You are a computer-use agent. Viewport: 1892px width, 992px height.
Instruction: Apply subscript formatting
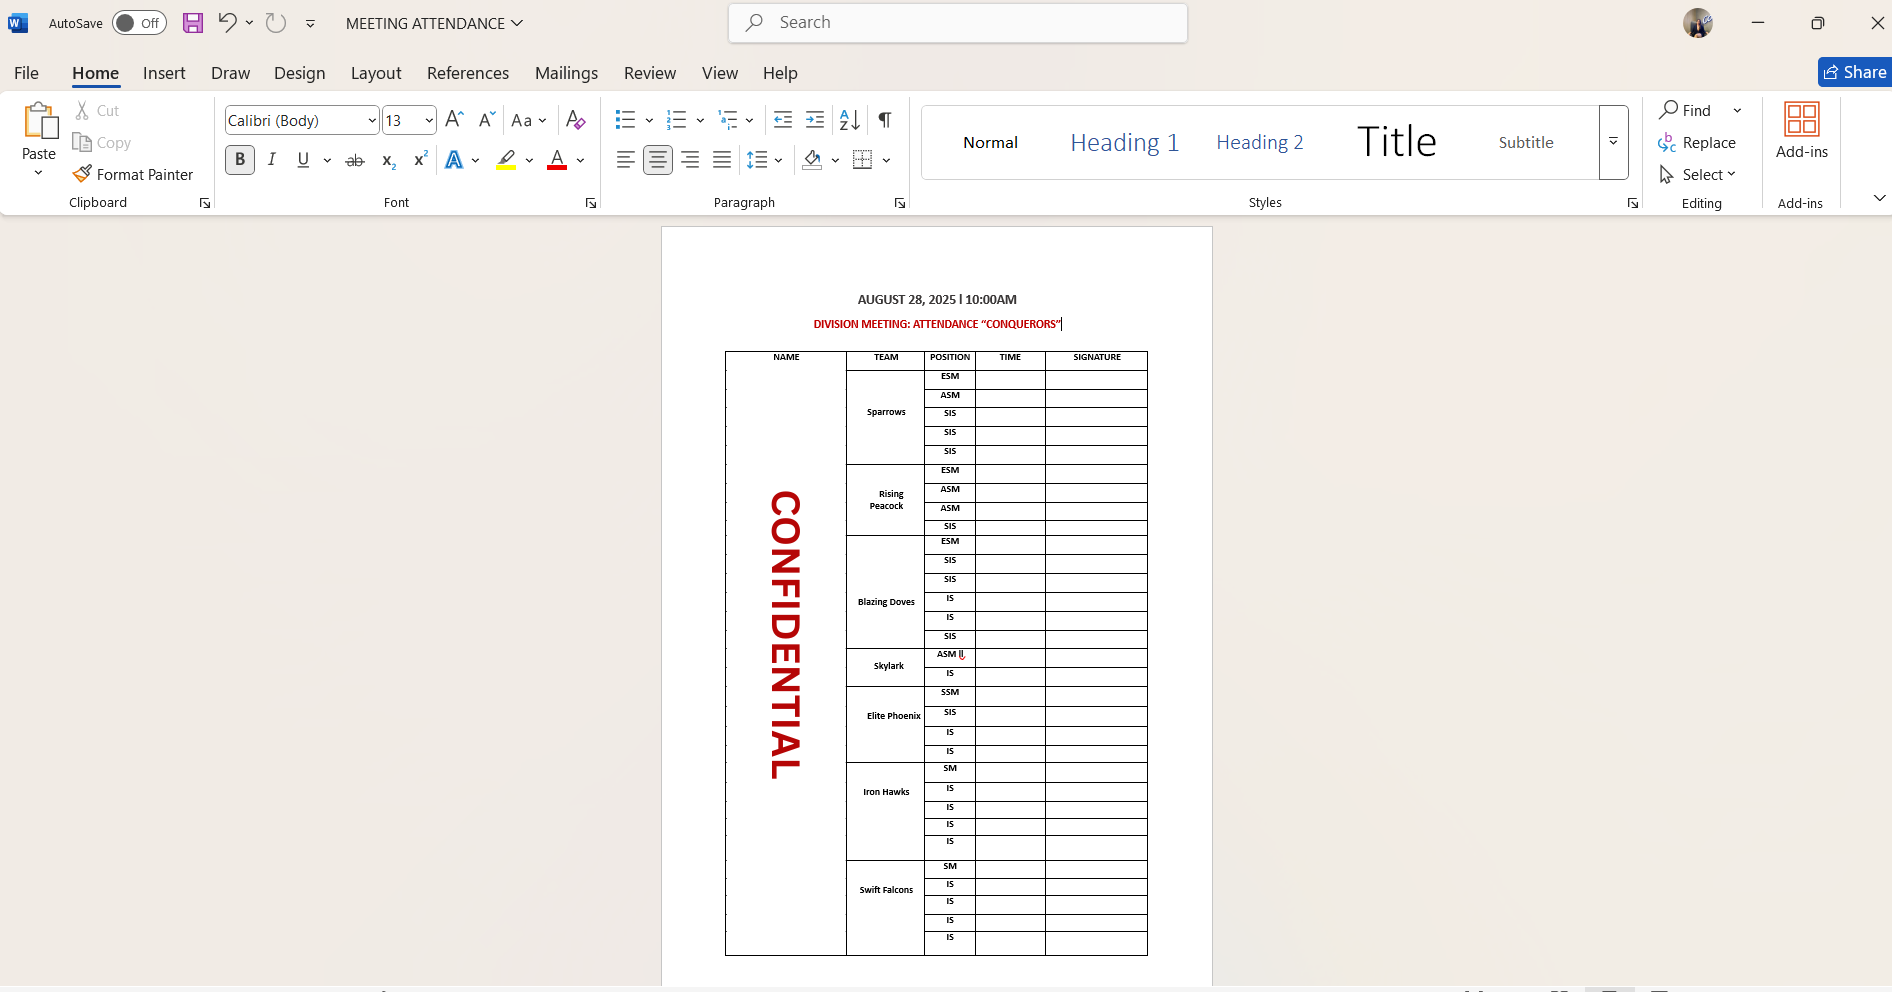[x=389, y=160]
